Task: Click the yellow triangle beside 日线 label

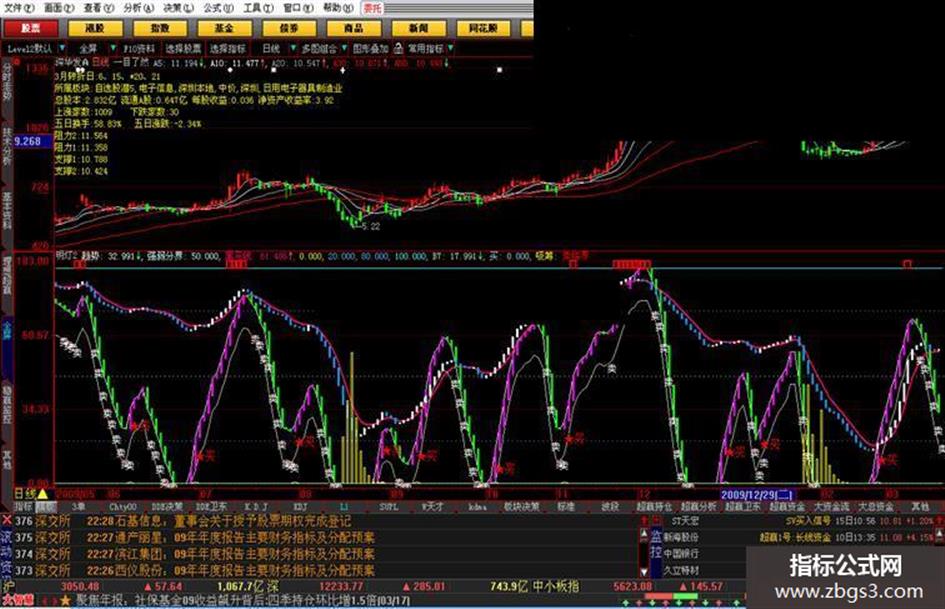Action: (43, 494)
